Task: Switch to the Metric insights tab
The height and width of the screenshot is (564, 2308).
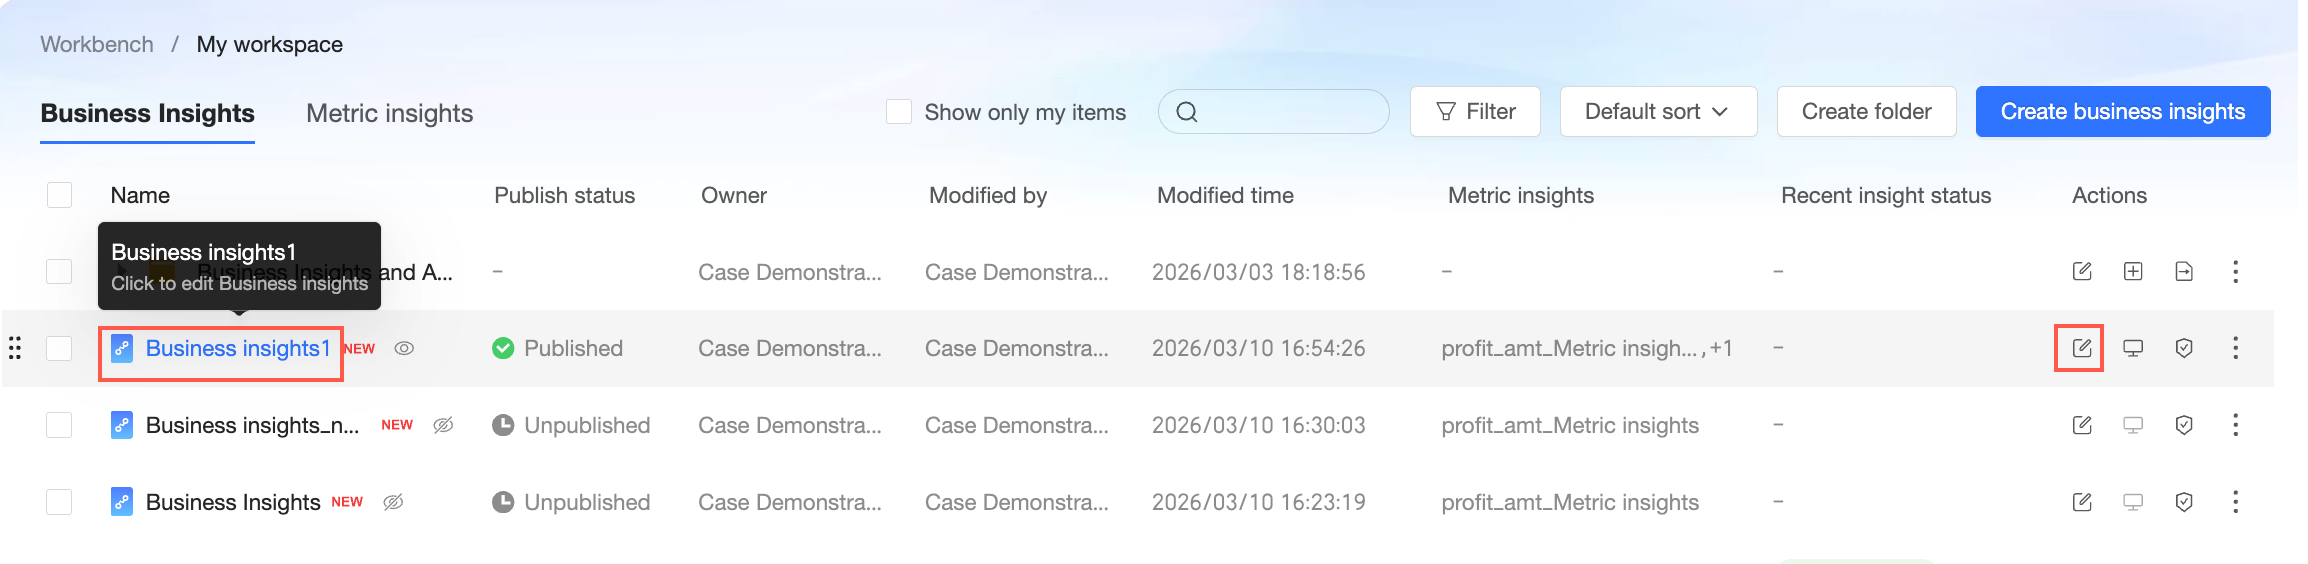Action: click(389, 113)
